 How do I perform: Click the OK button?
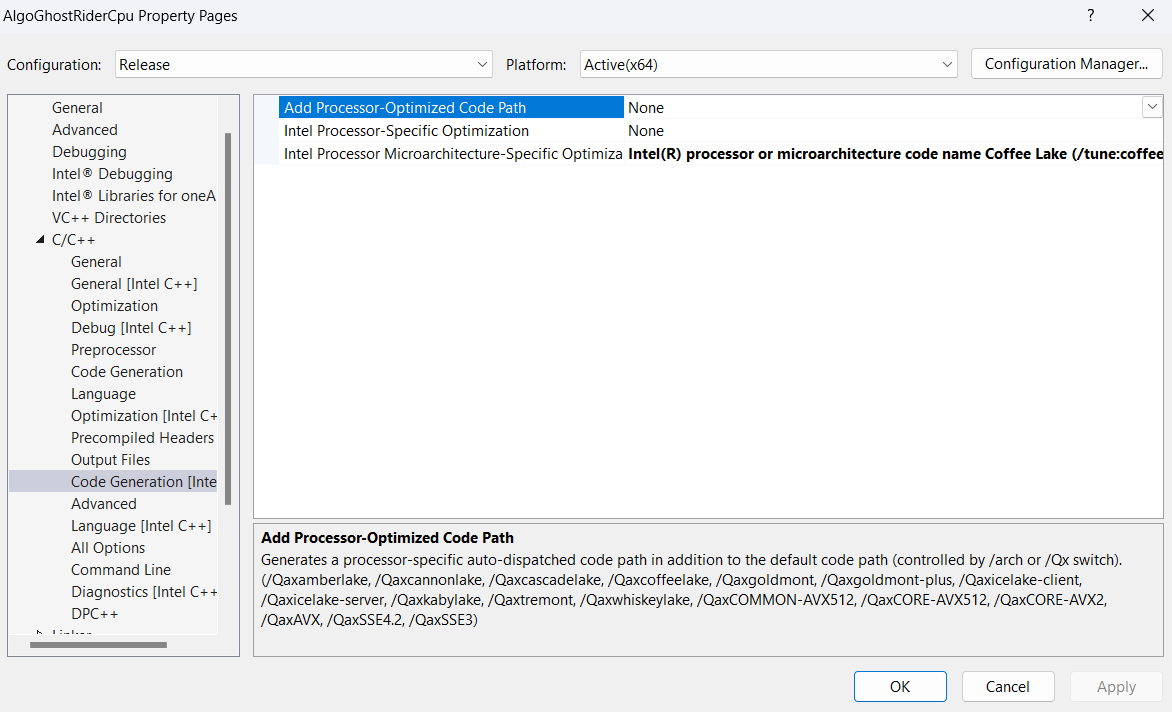pos(899,686)
